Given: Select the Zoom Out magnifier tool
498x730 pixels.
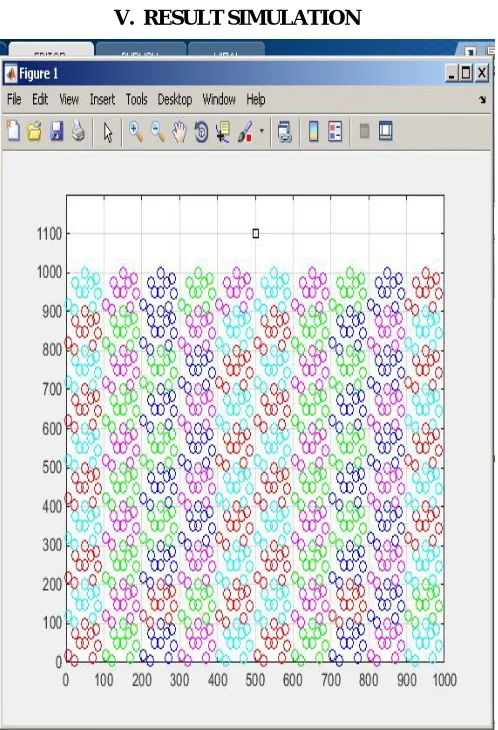Looking at the screenshot, I should (x=158, y=132).
